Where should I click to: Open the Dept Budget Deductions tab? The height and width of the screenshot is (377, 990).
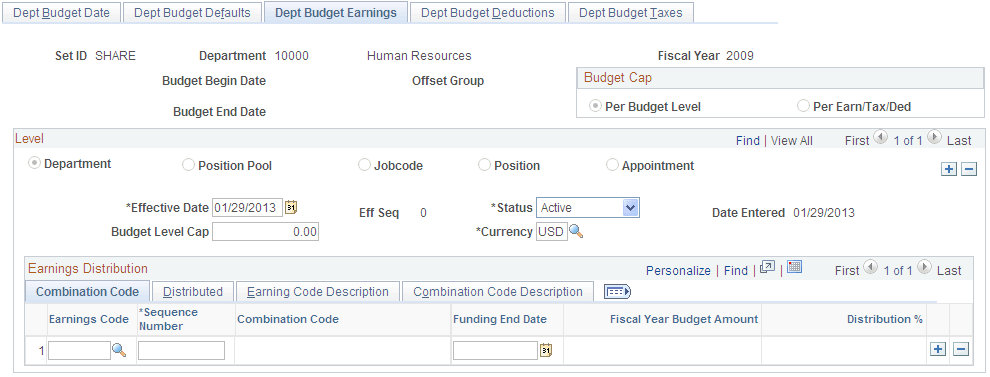click(488, 13)
